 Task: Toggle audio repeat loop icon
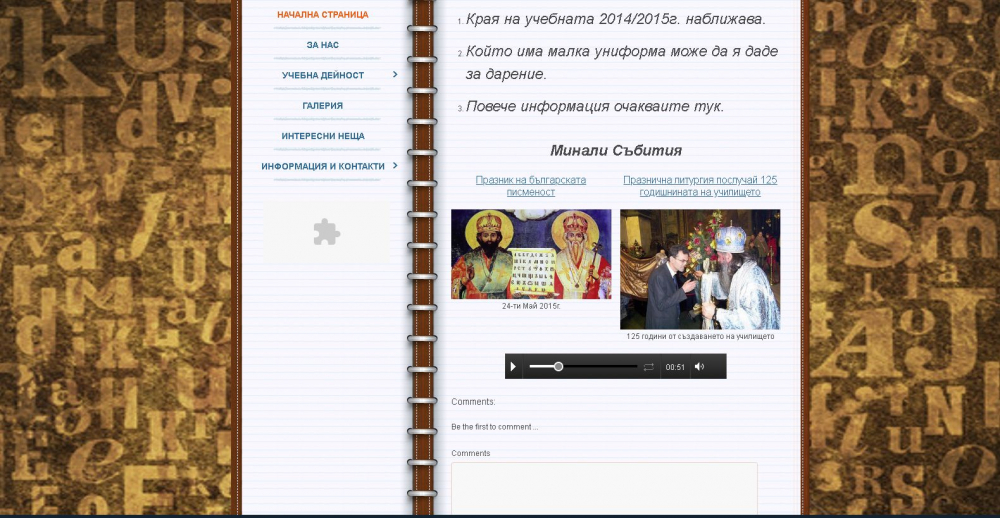649,367
